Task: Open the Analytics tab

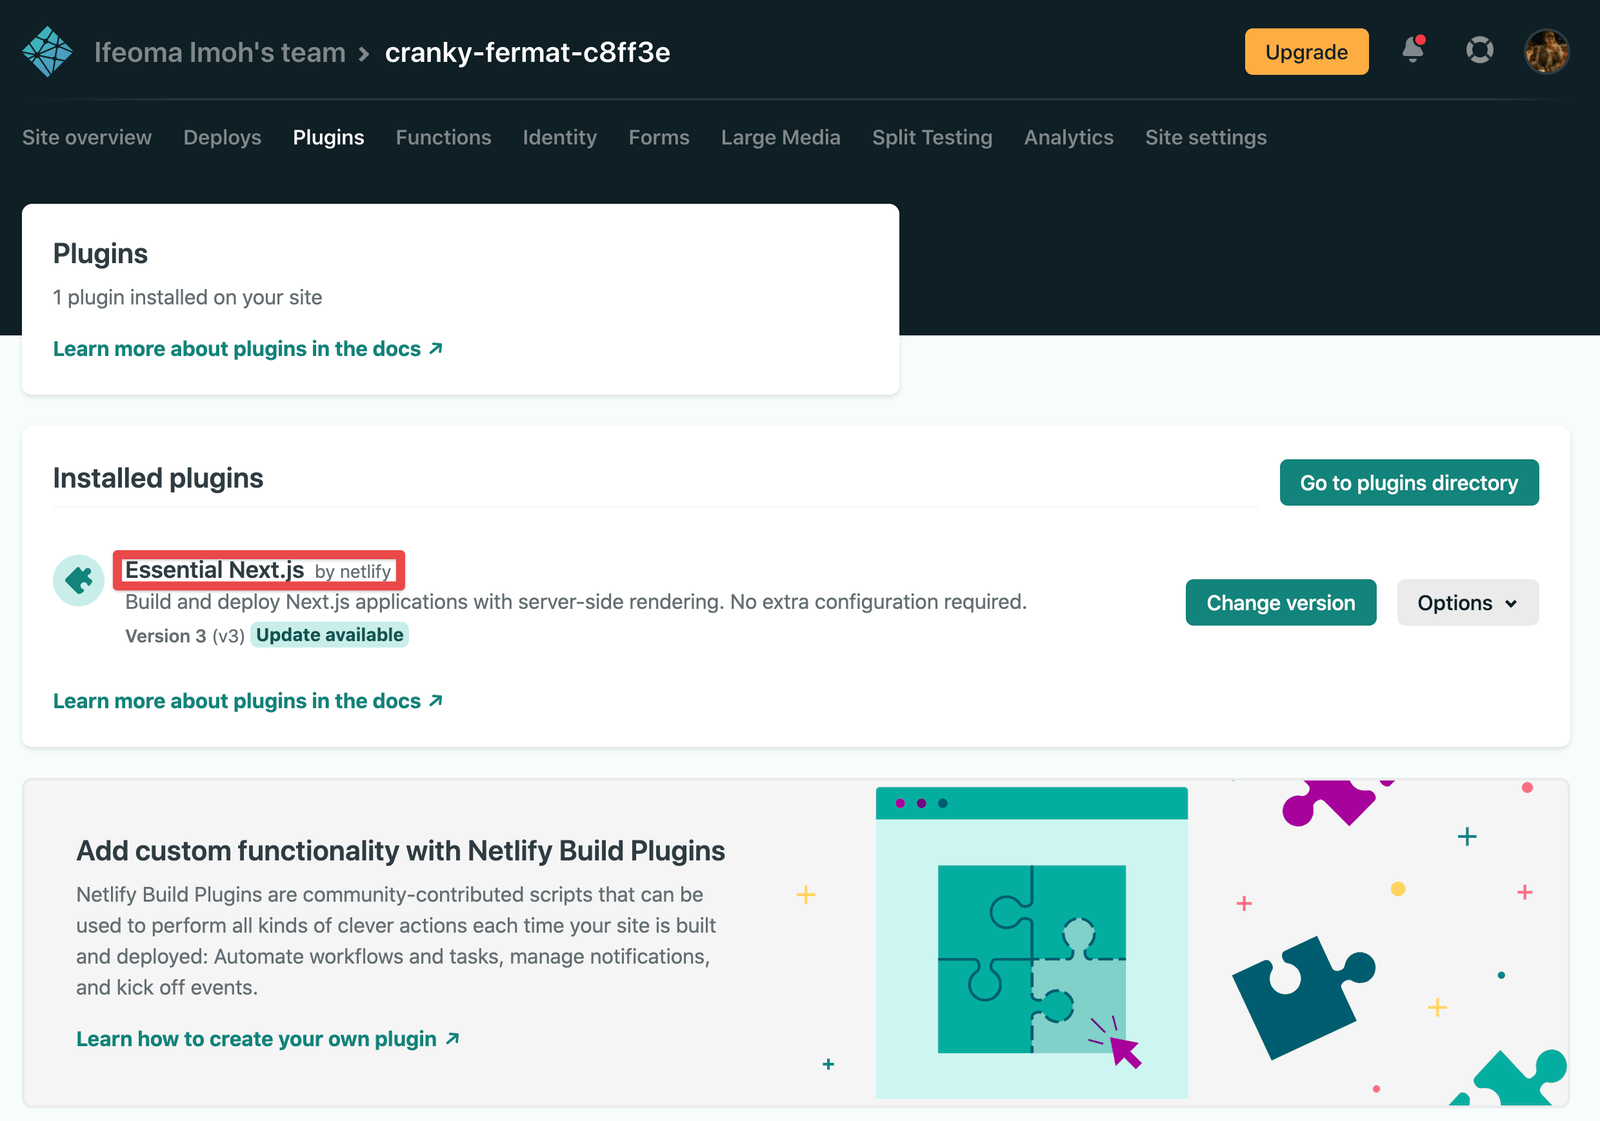Action: point(1068,137)
